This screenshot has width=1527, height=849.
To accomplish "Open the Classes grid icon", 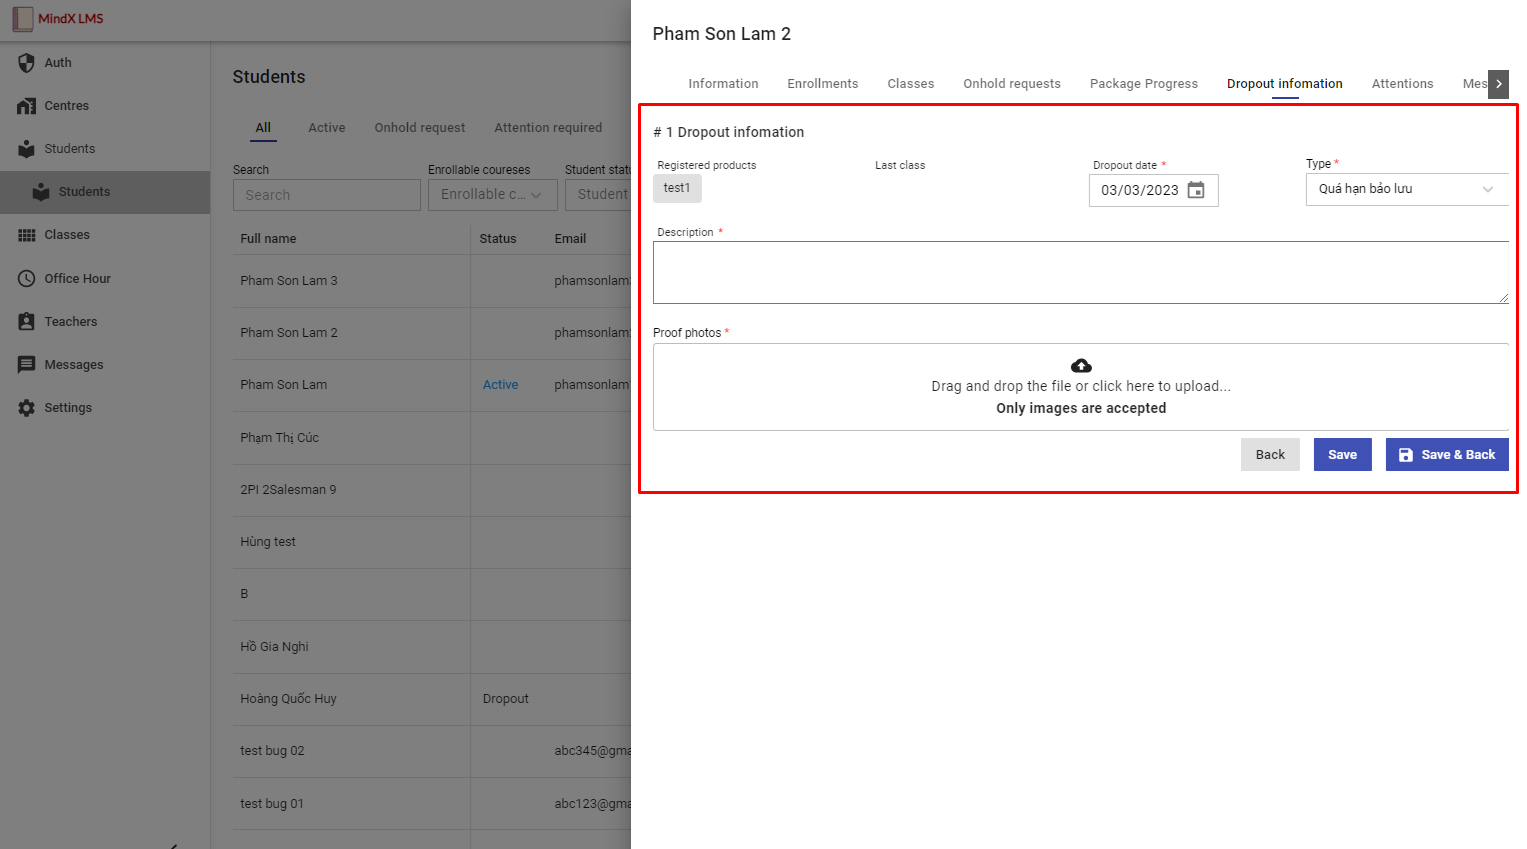I will click(27, 235).
